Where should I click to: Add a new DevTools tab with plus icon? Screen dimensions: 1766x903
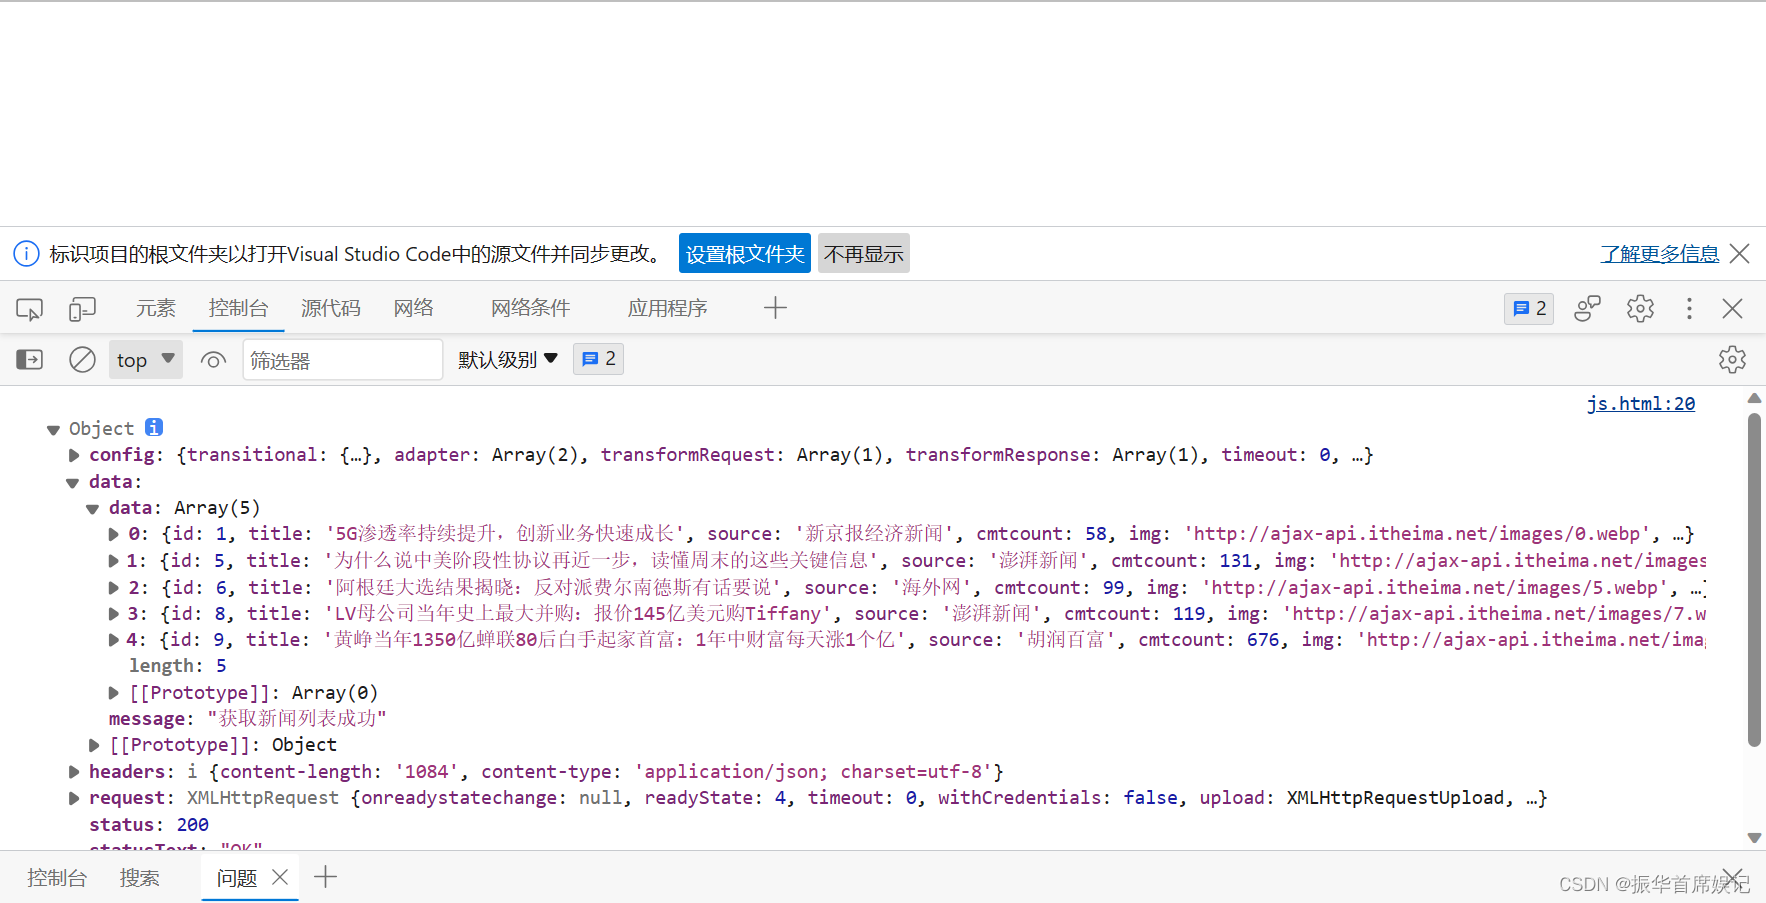coord(775,308)
